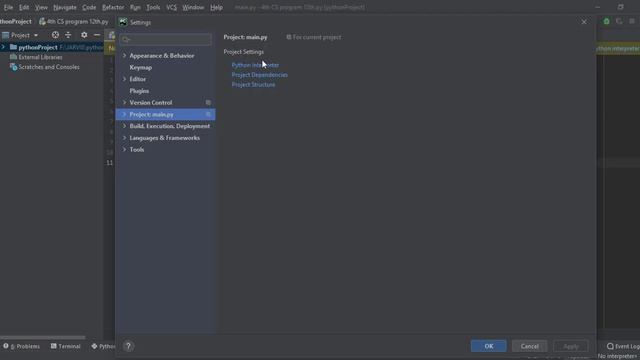
Task: Hide the Project panel with minus icon
Action: pyautogui.click(x=97, y=35)
